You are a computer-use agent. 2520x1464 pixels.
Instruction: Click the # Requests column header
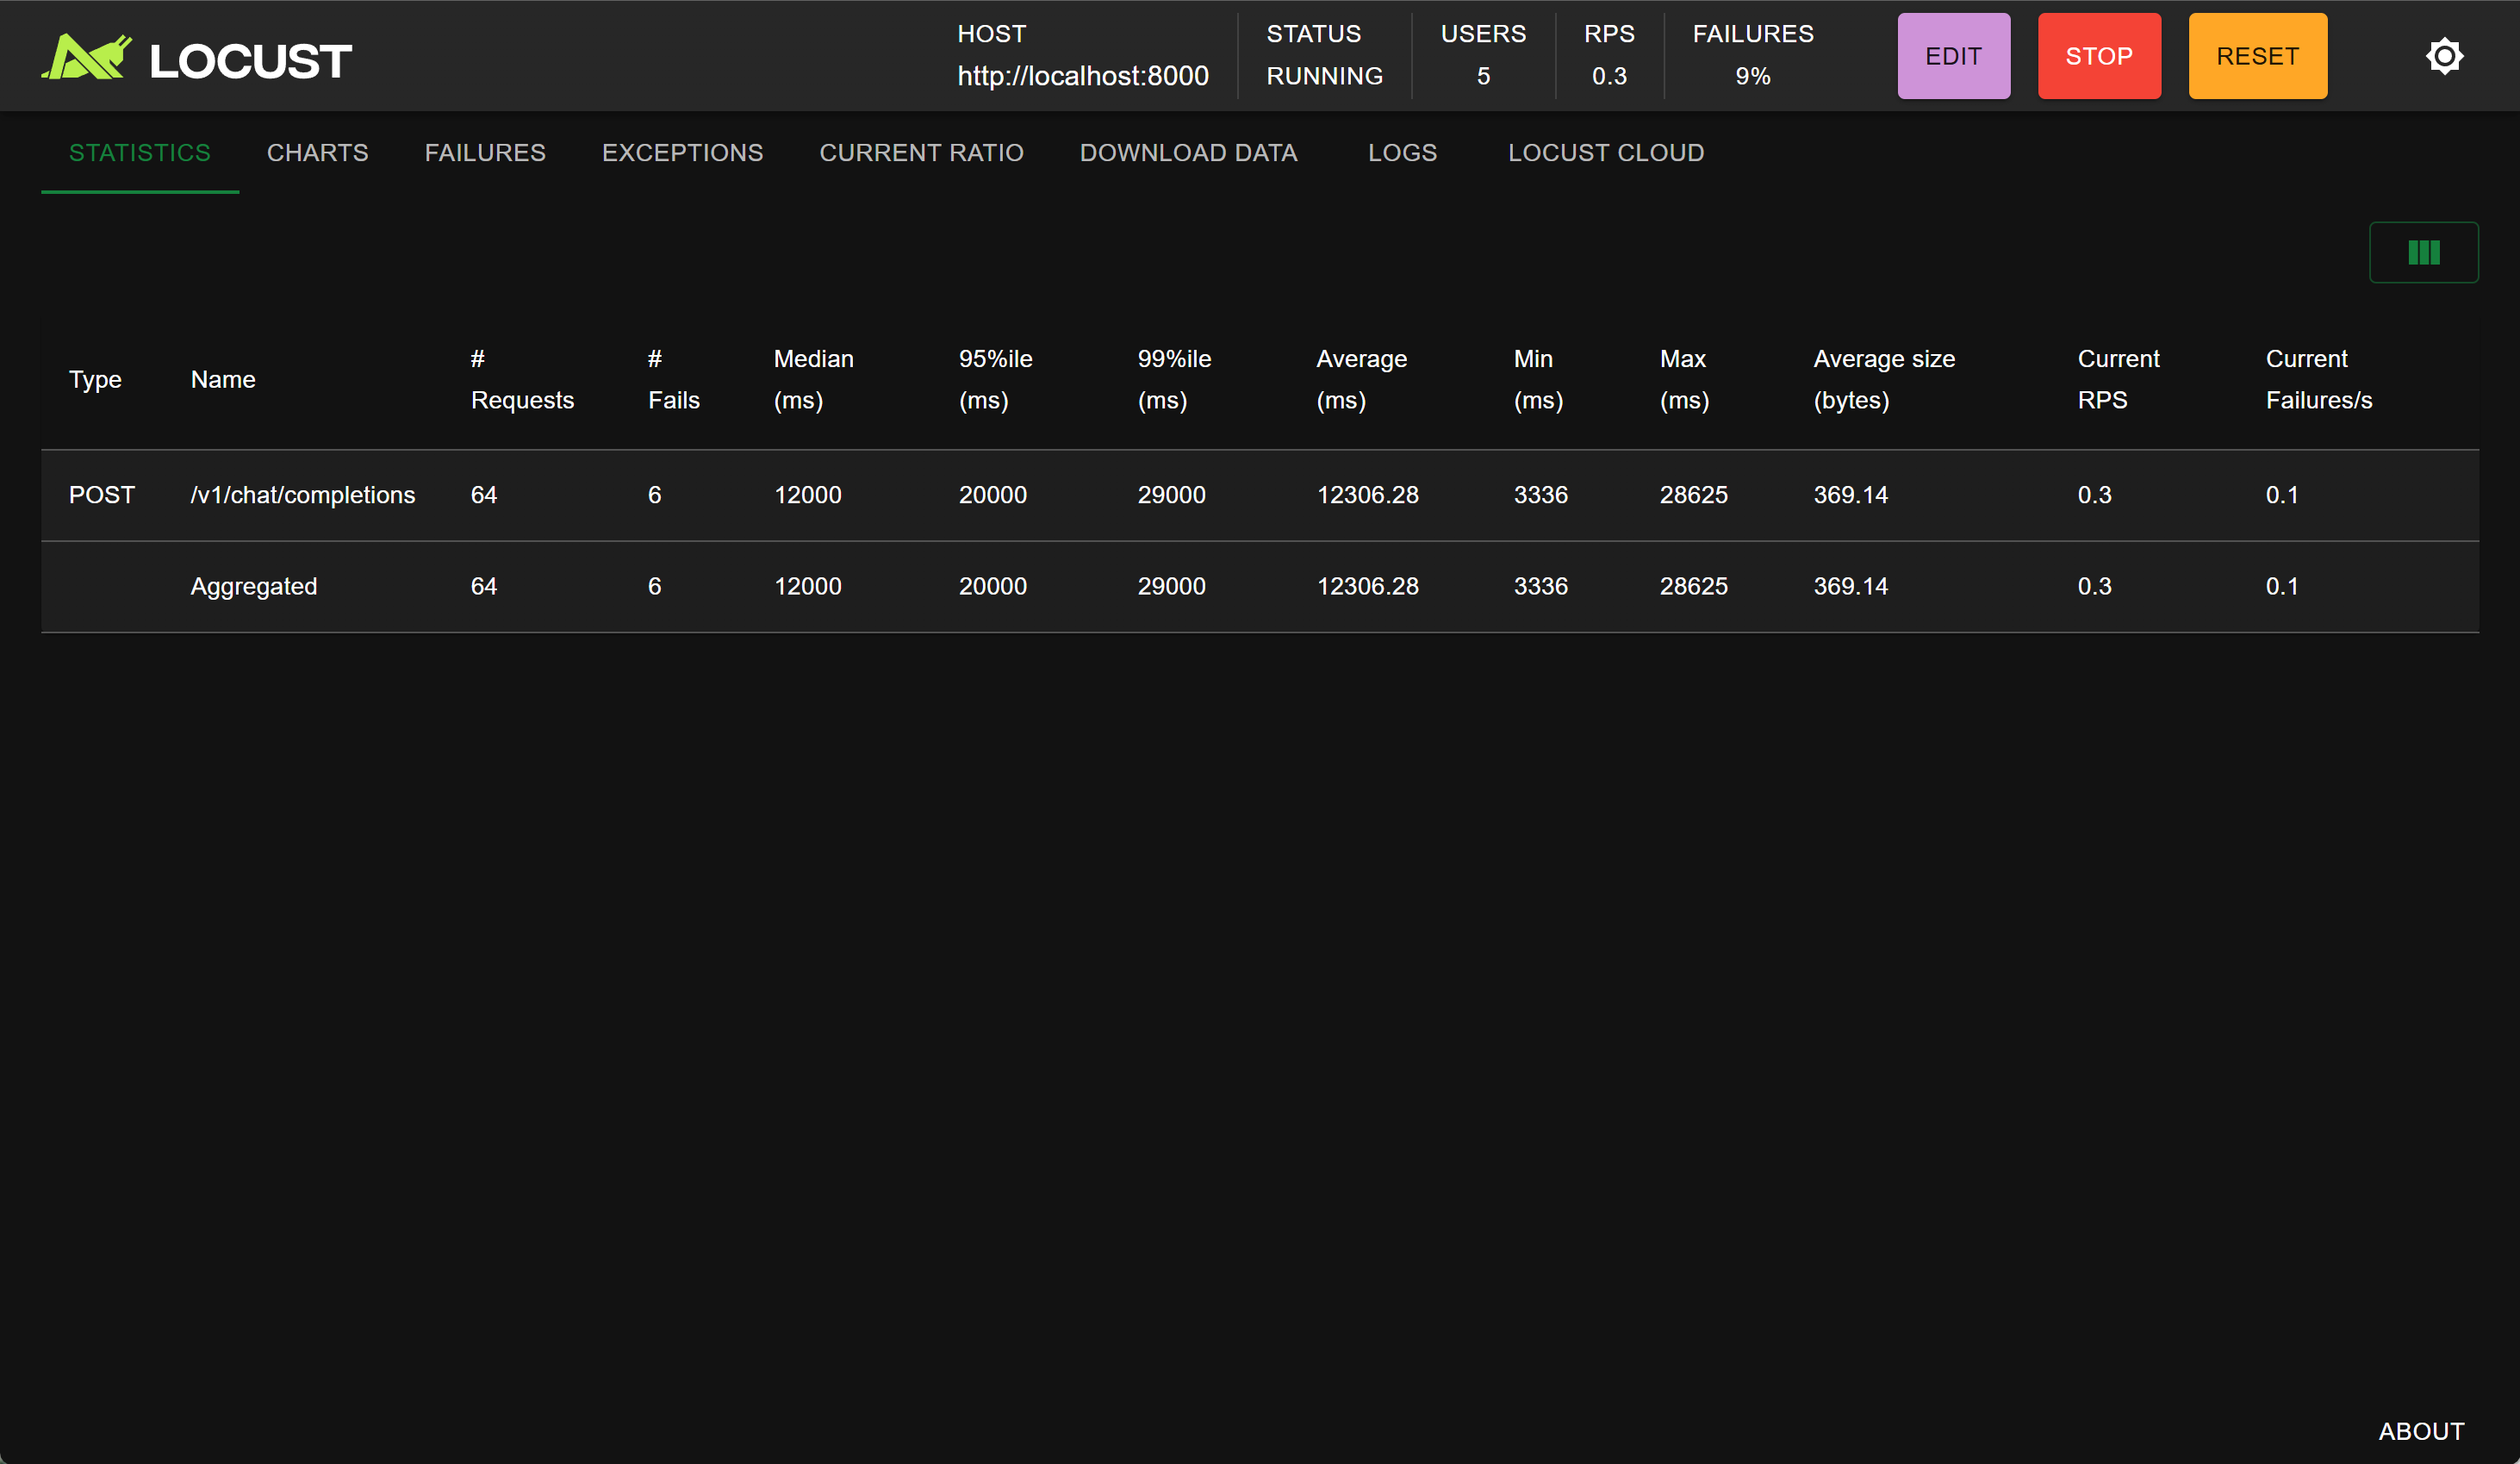(521, 379)
